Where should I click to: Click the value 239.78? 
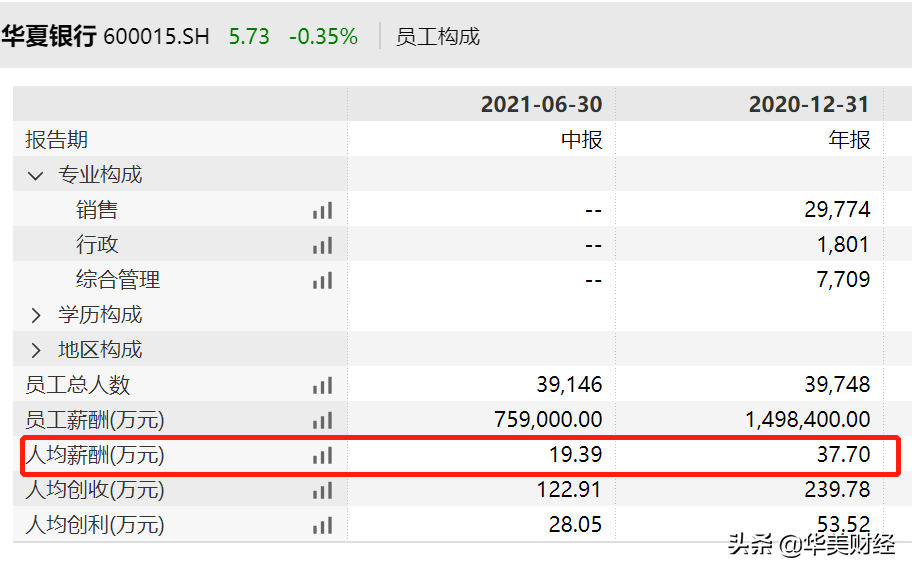tap(838, 490)
